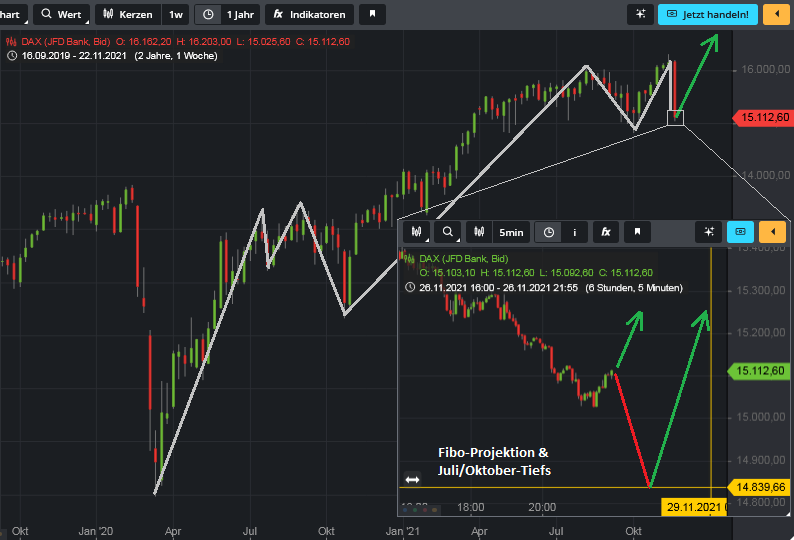Click bookmark icon next to Indikatoren
Screen dimensions: 794x540
point(371,14)
